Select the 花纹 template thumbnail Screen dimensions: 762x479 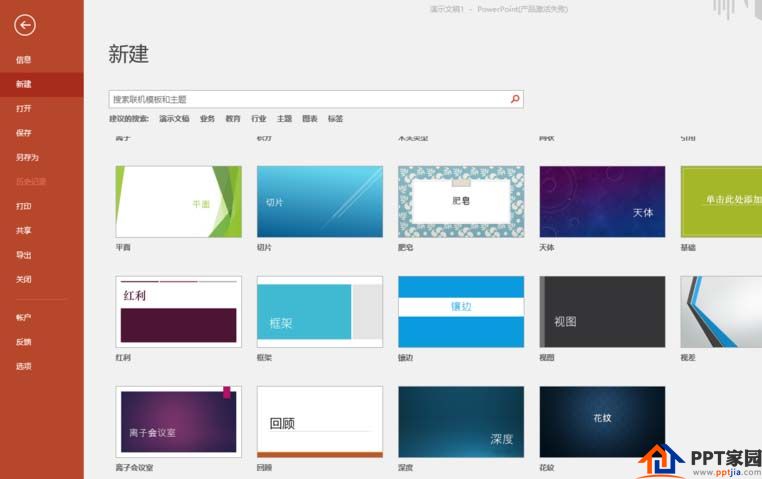click(x=602, y=422)
